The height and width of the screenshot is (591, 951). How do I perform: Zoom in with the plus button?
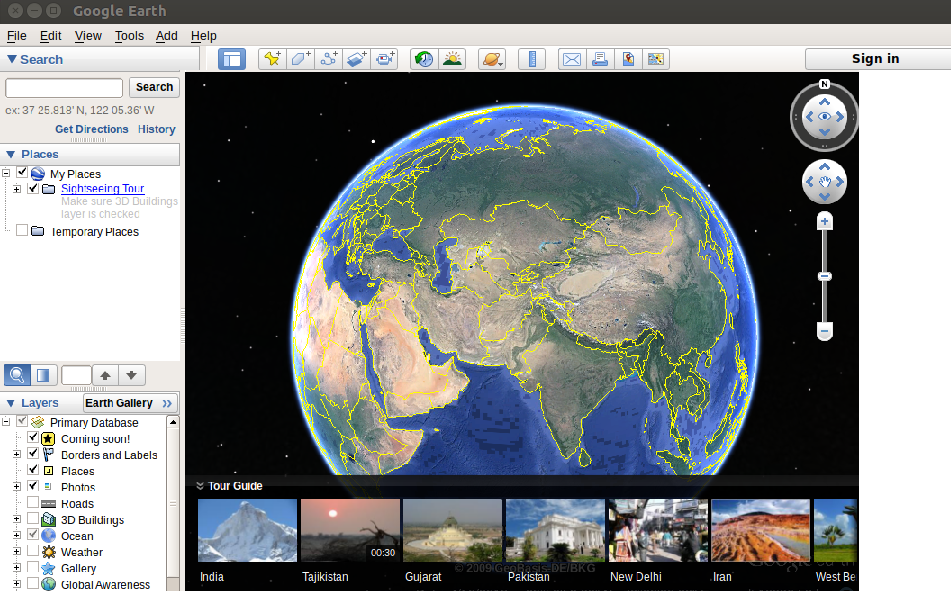[x=824, y=221]
